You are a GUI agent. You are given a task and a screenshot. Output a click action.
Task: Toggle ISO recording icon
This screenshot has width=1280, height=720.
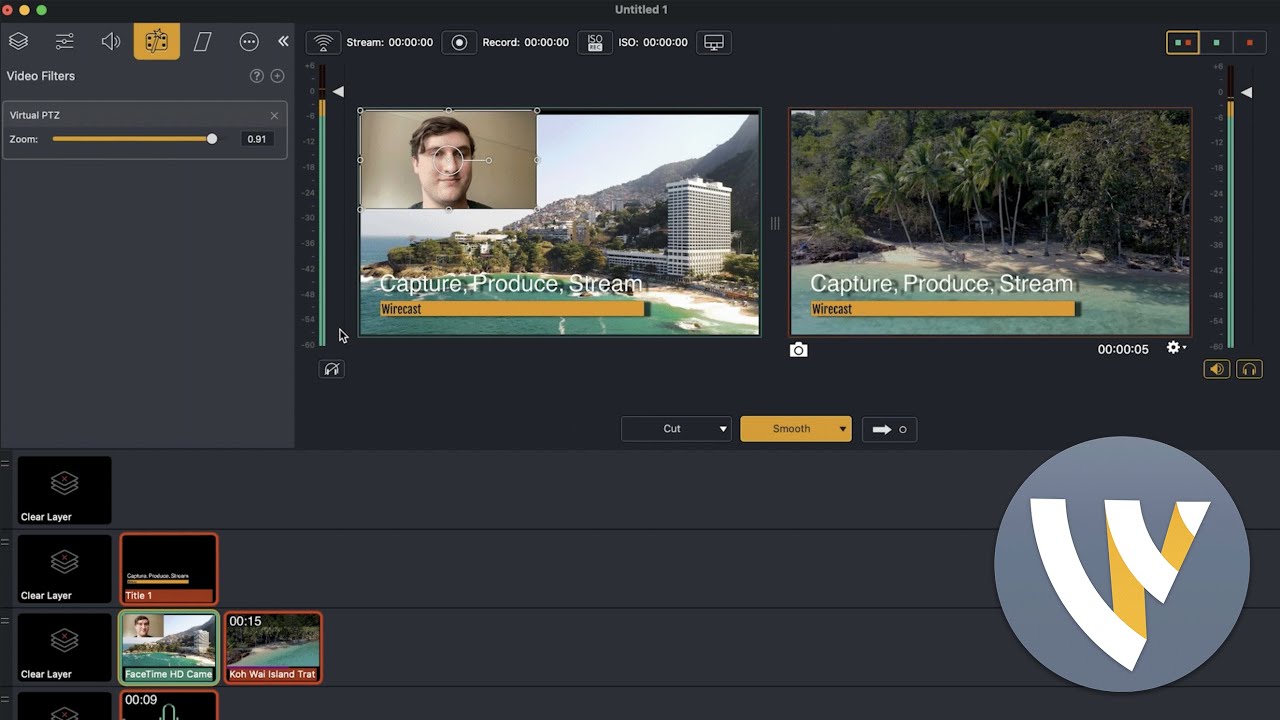click(x=595, y=42)
